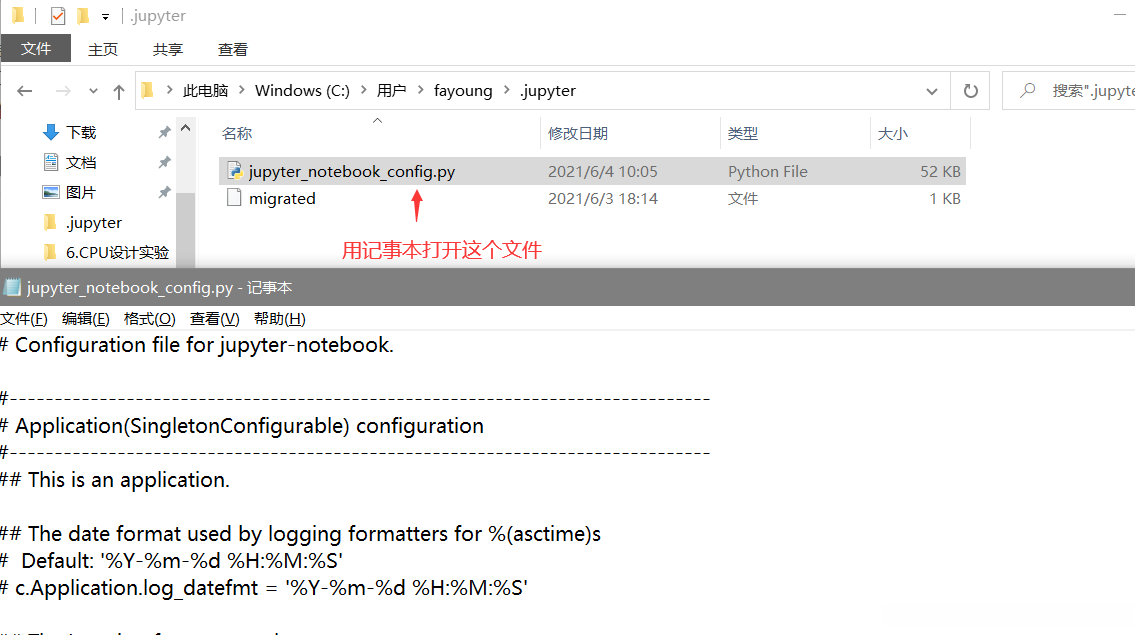The image size is (1135, 635).
Task: Expand the recent locations dropdown arrow
Action: (x=94, y=91)
